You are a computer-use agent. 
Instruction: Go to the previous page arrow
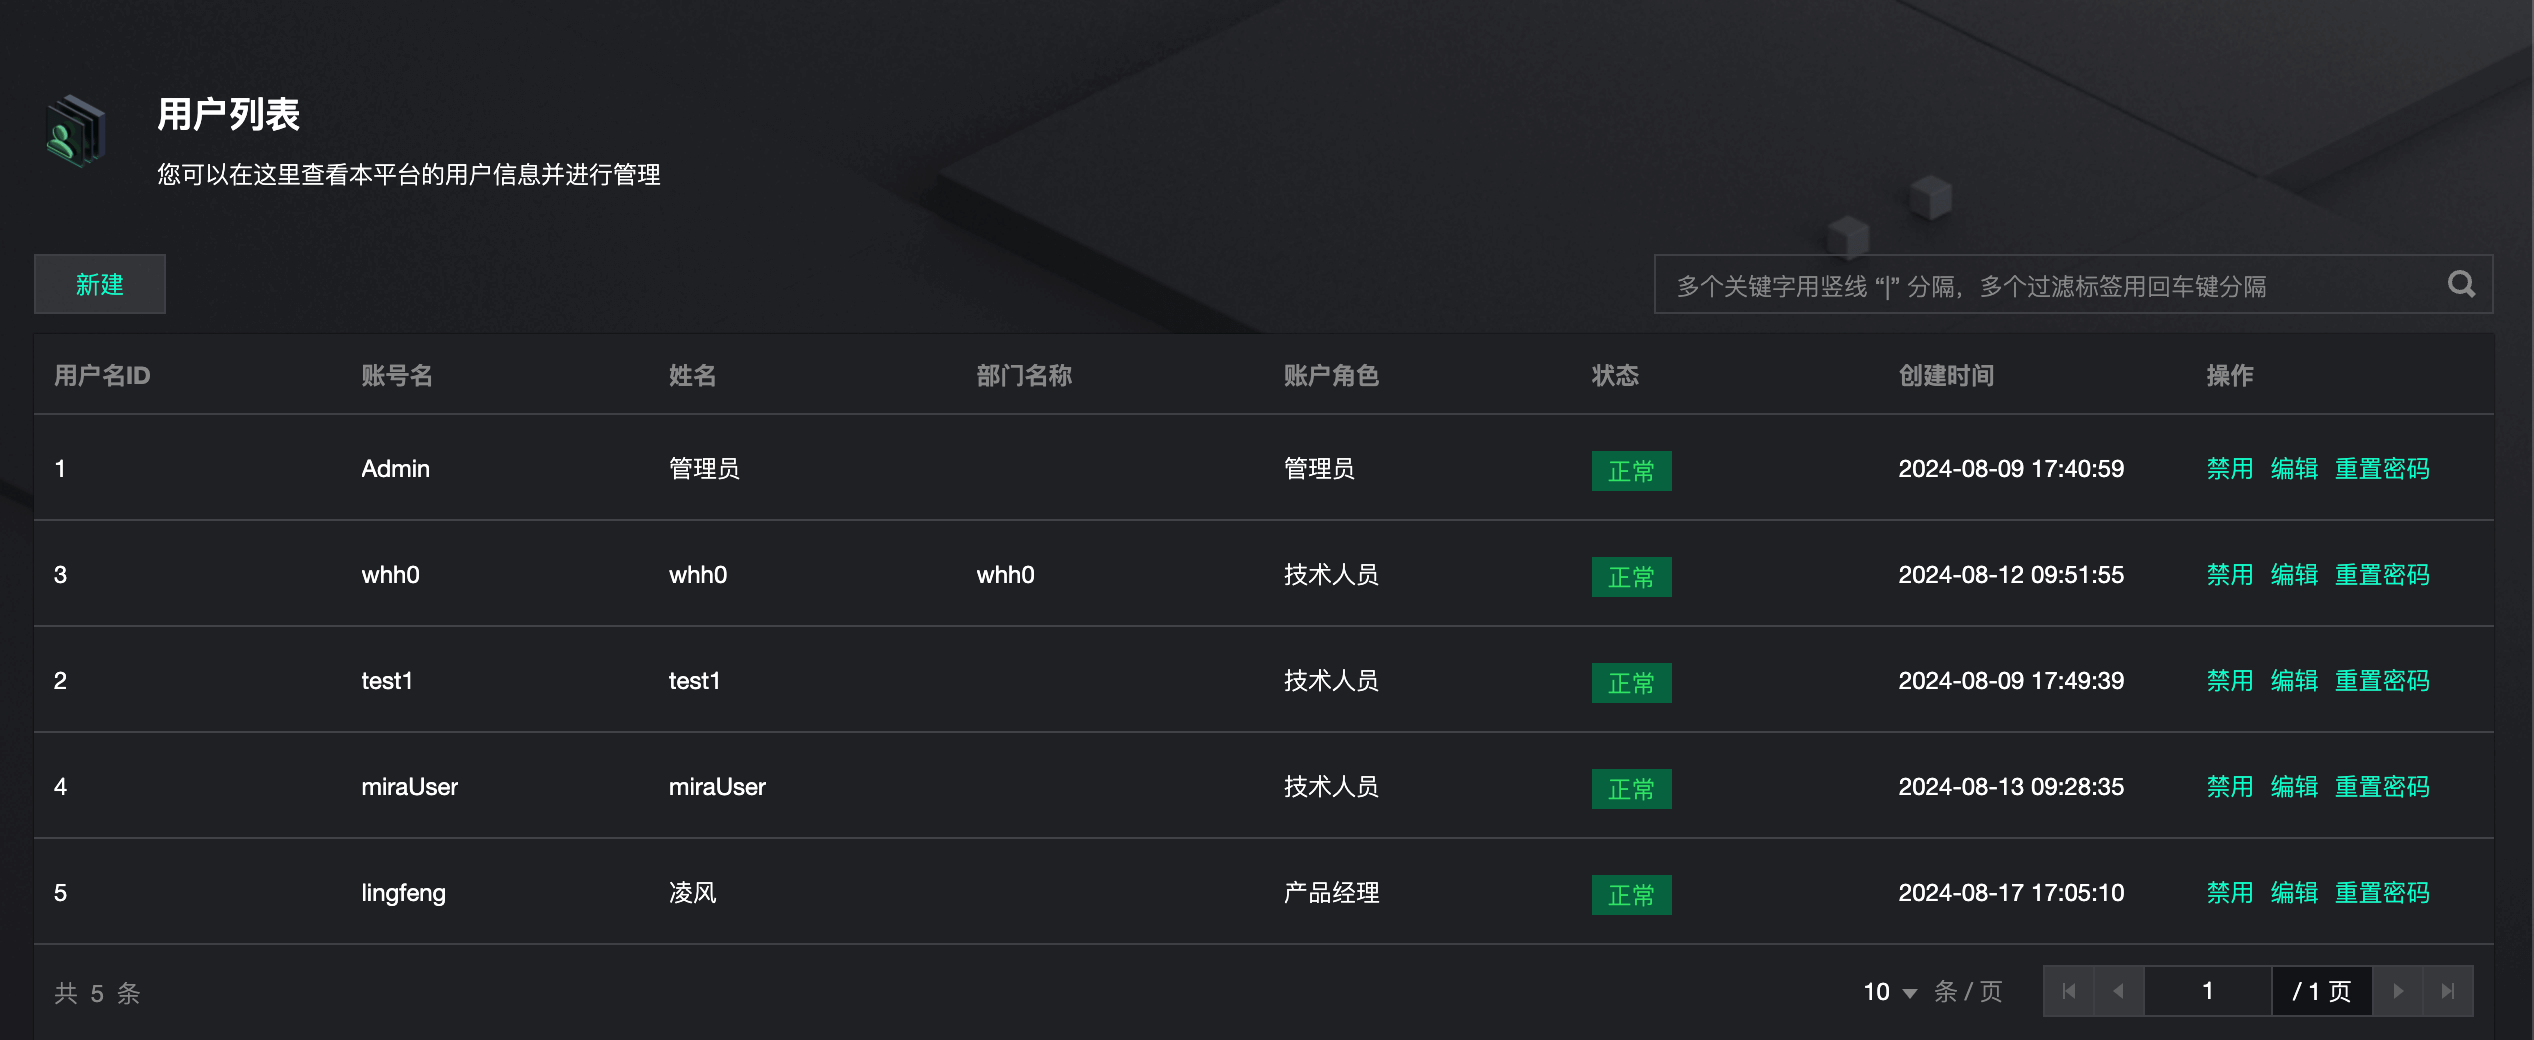[2118, 991]
